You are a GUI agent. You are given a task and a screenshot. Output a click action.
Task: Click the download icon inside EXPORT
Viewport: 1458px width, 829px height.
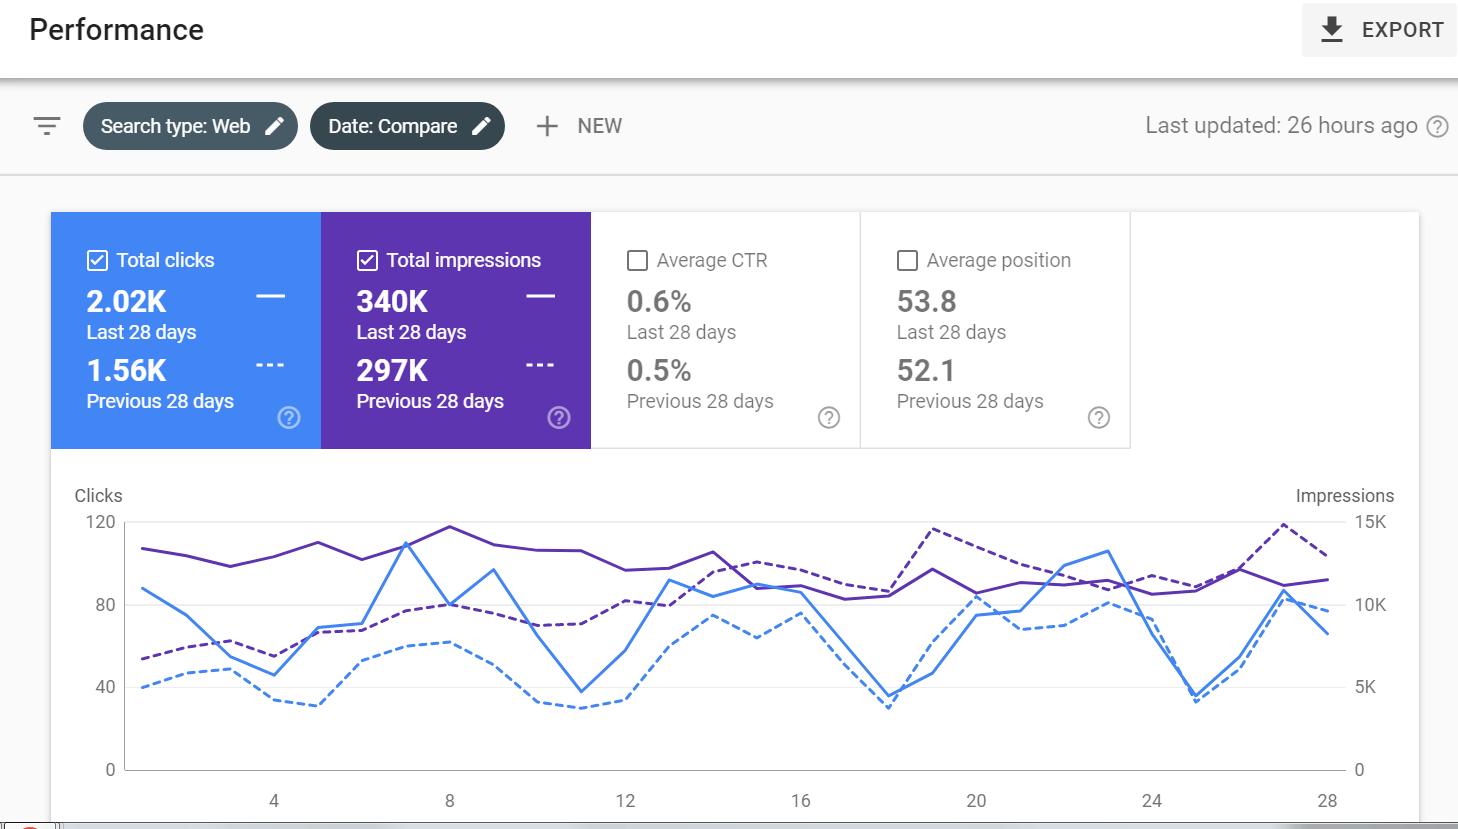(1332, 29)
